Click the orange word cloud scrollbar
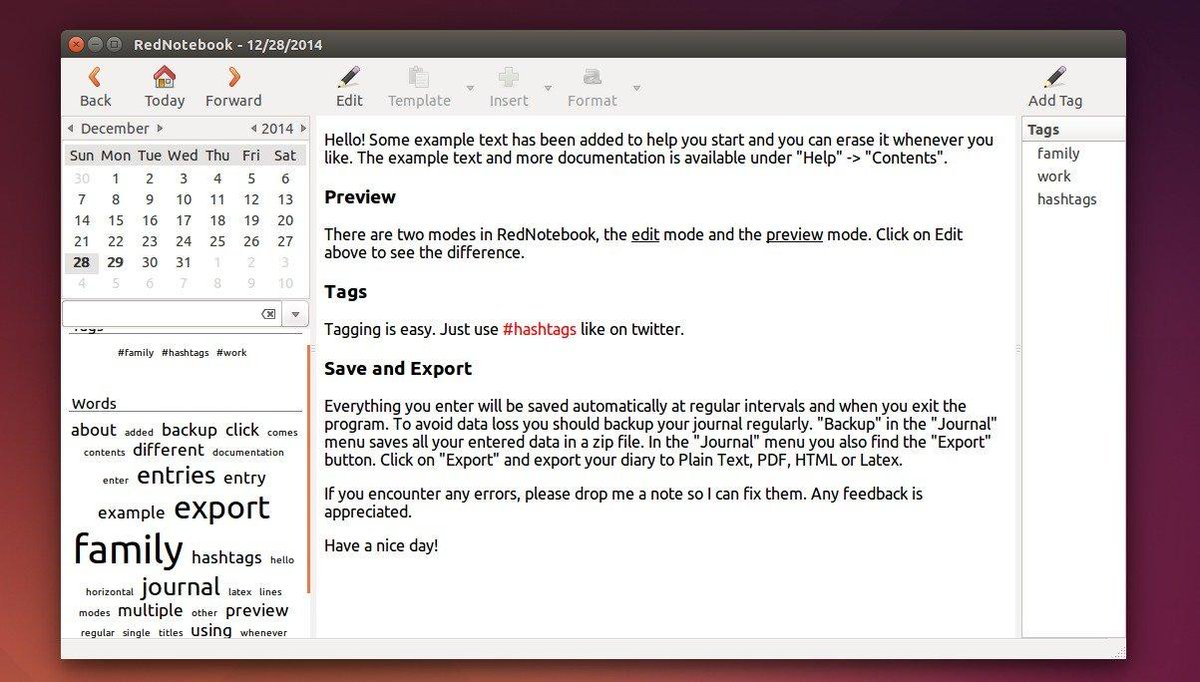This screenshot has height=682, width=1200. click(309, 468)
